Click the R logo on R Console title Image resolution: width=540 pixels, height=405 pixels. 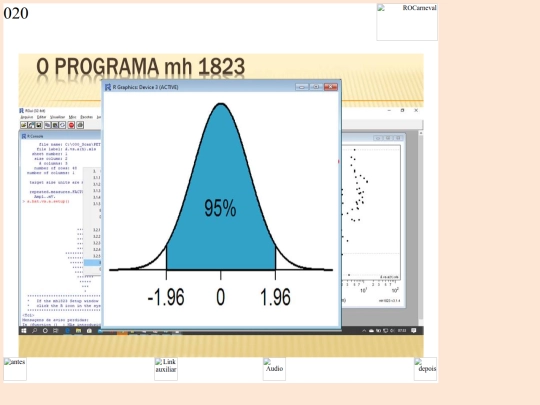coord(24,136)
